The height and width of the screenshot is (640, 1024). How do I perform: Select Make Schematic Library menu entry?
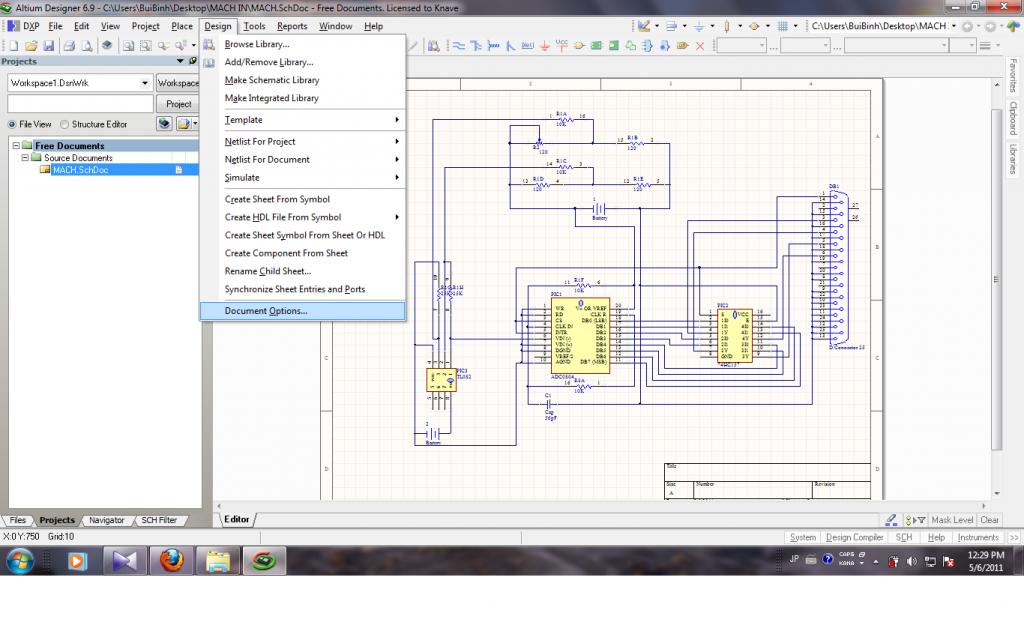tap(272, 80)
